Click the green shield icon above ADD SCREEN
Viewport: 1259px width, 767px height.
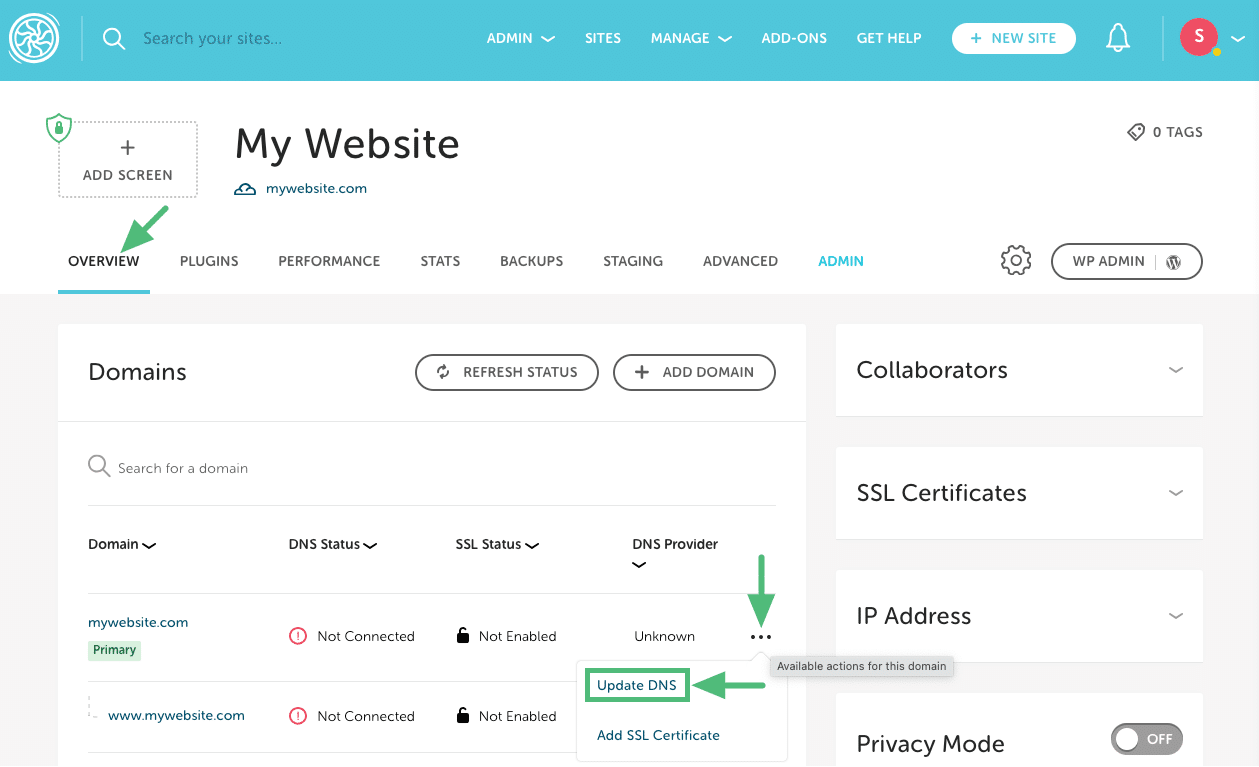[x=59, y=128]
